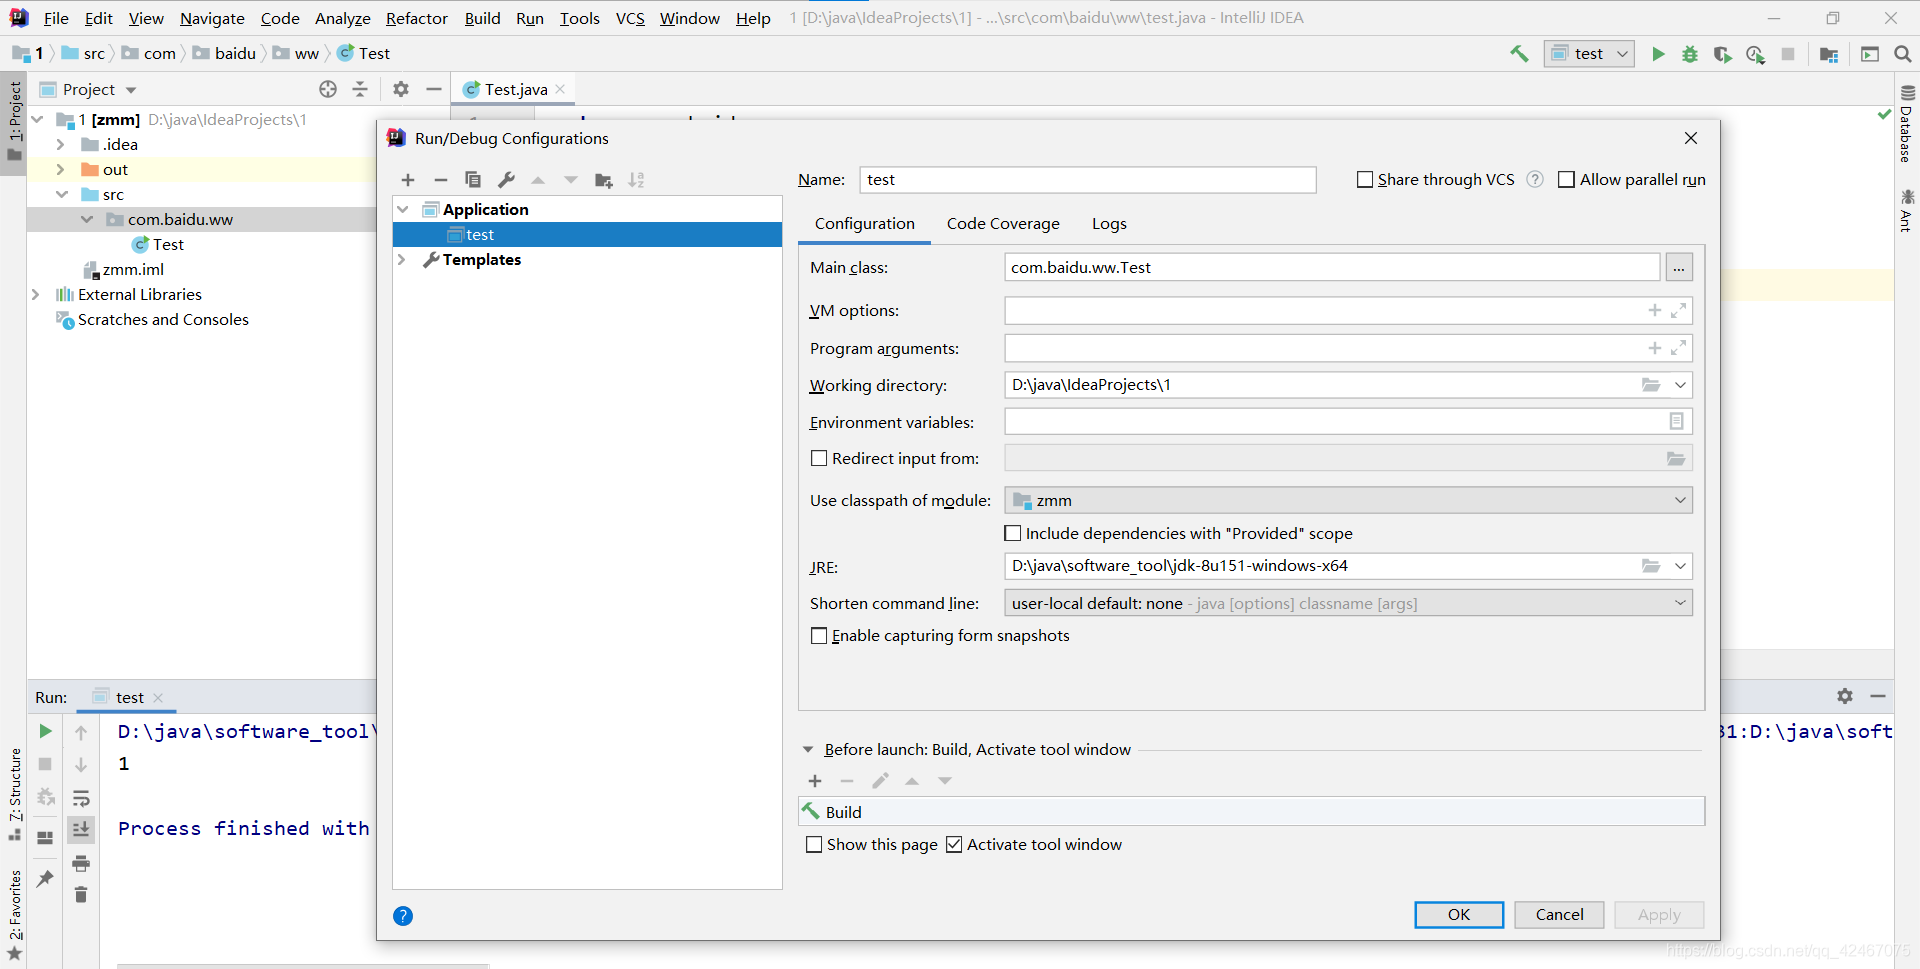Open Use classpath of module dropdown
The height and width of the screenshot is (969, 1920).
1348,501
